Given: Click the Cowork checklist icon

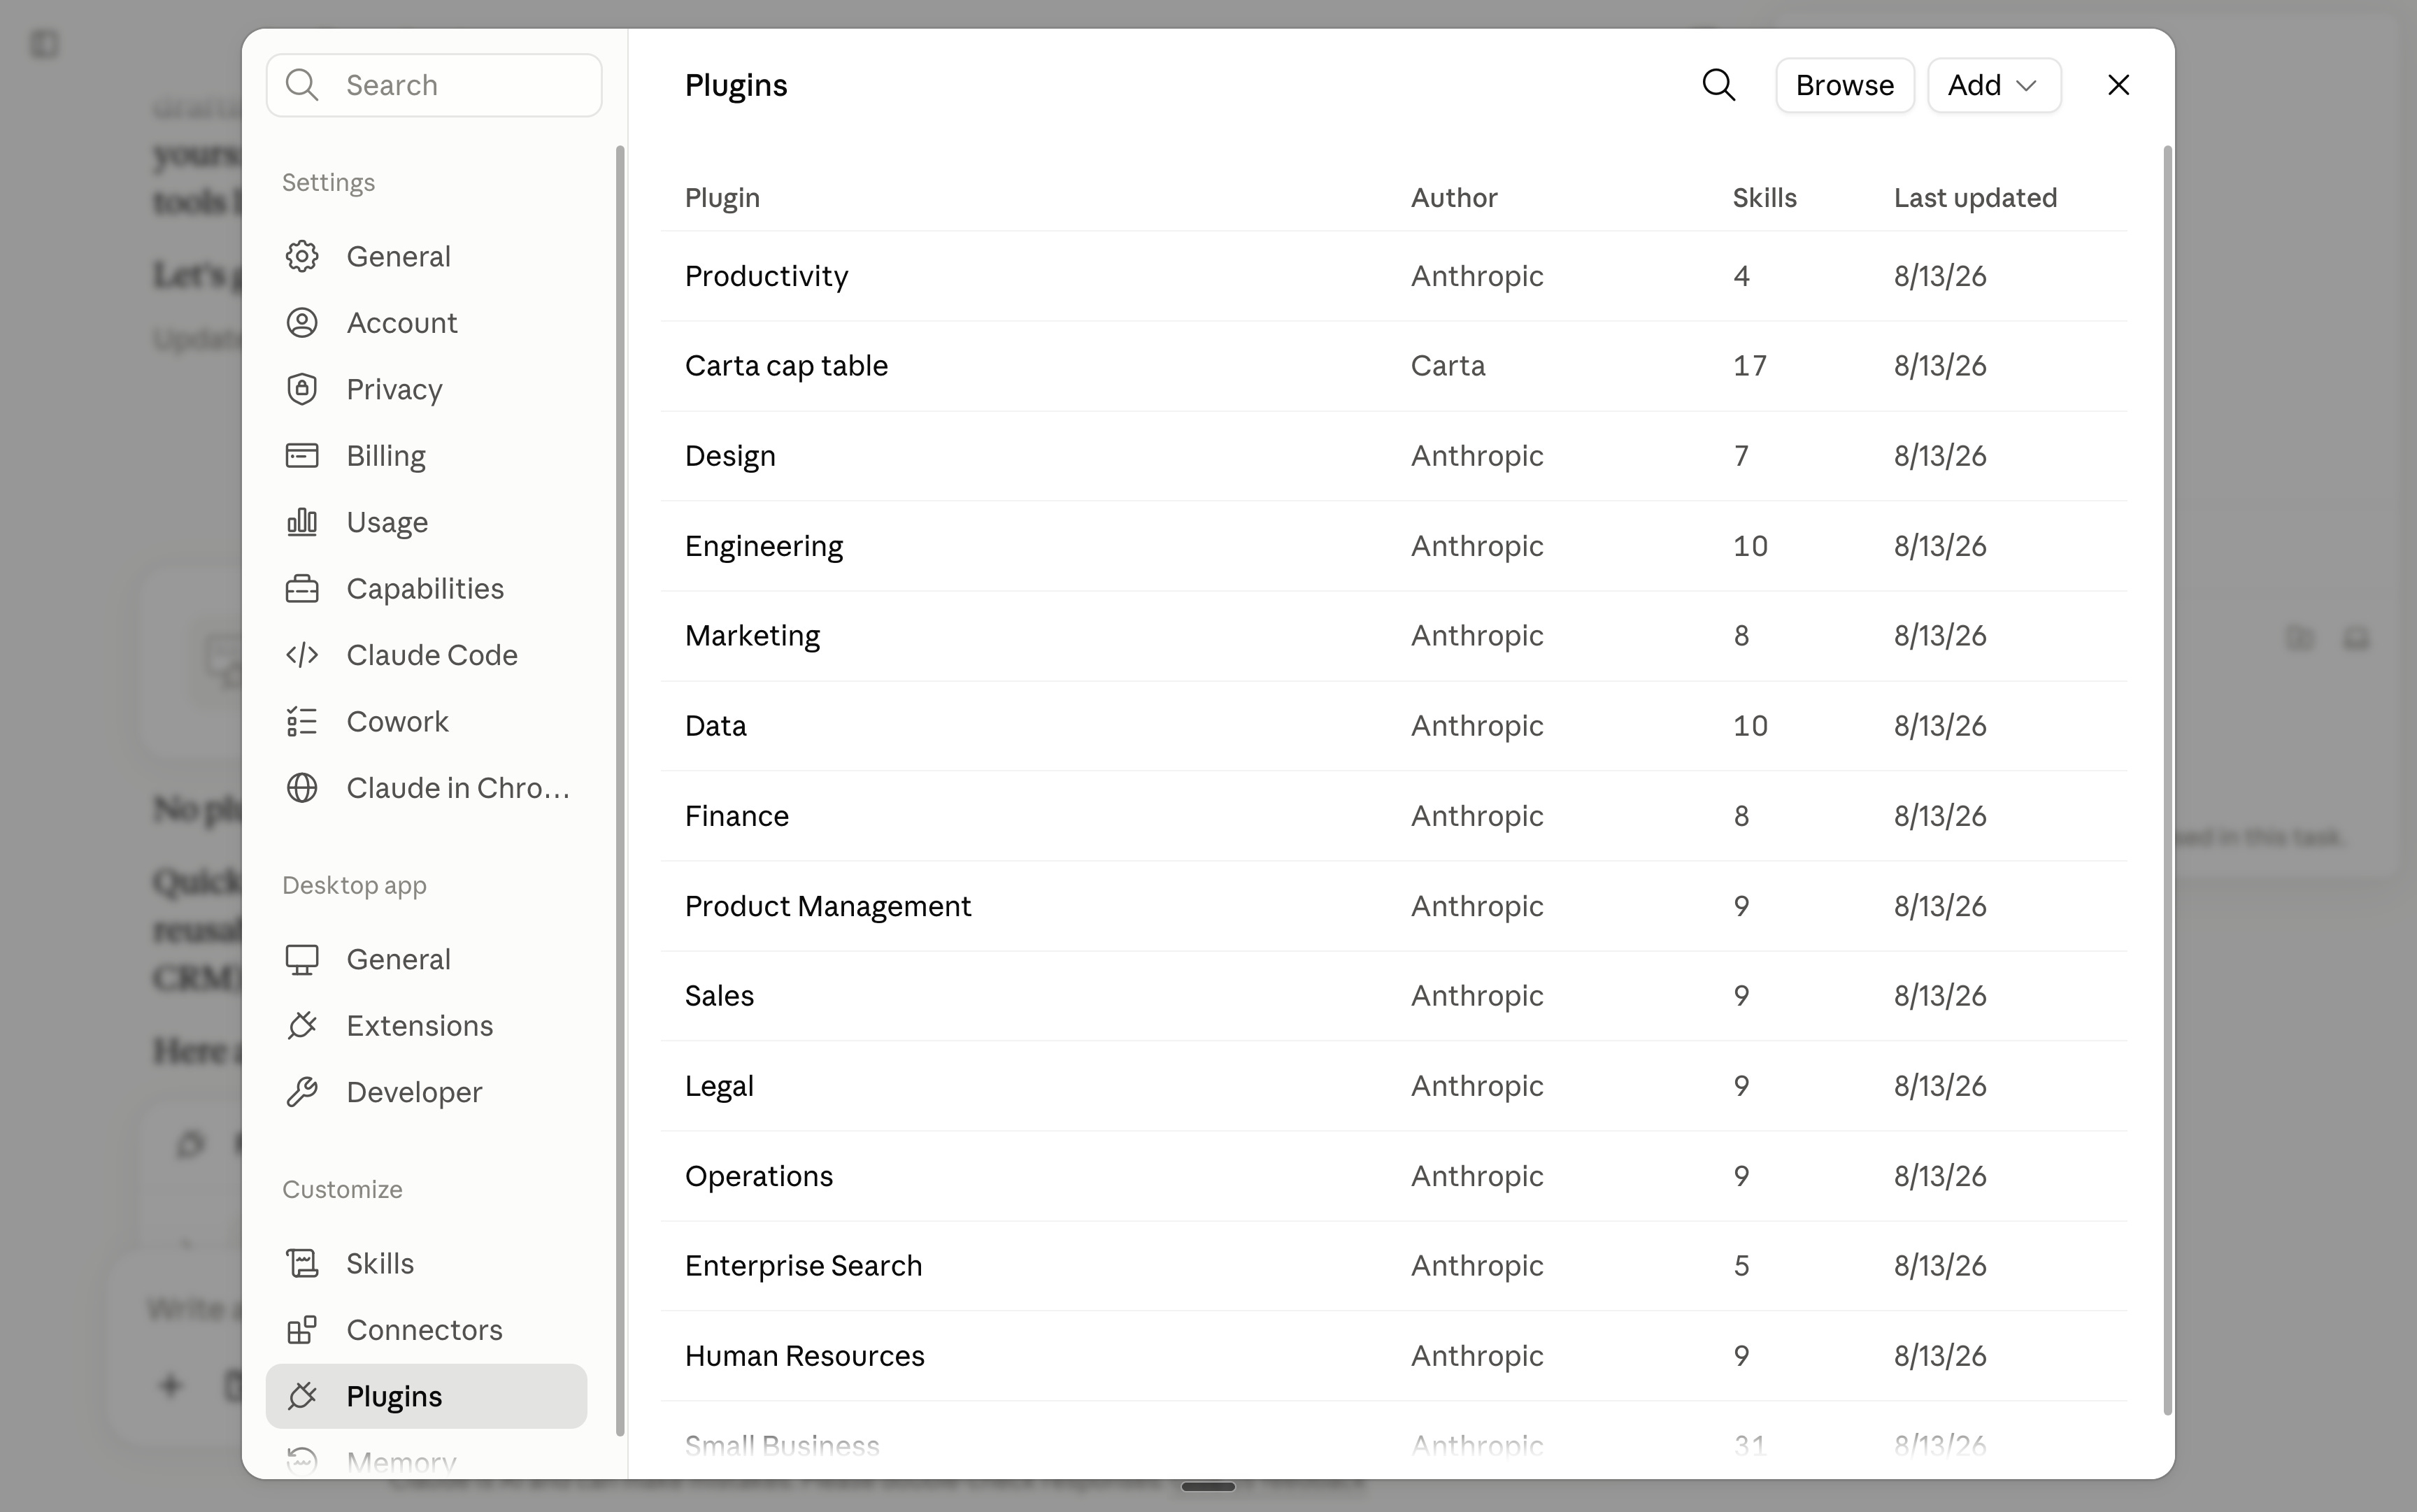Looking at the screenshot, I should [x=302, y=722].
